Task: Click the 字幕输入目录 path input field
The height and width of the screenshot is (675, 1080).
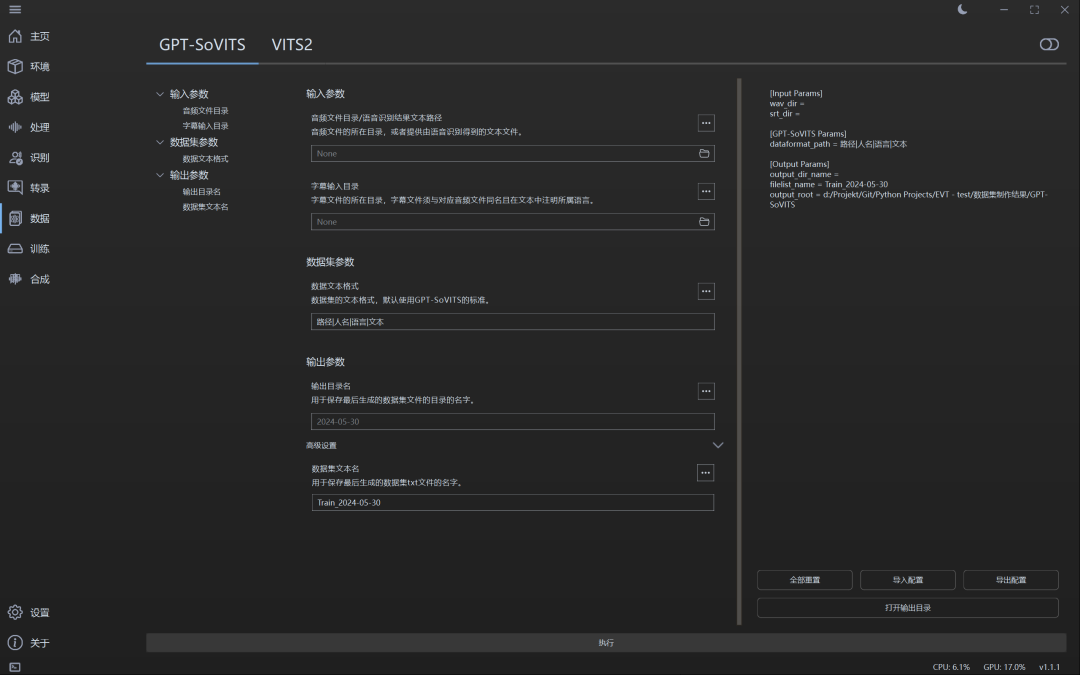Action: pyautogui.click(x=512, y=222)
